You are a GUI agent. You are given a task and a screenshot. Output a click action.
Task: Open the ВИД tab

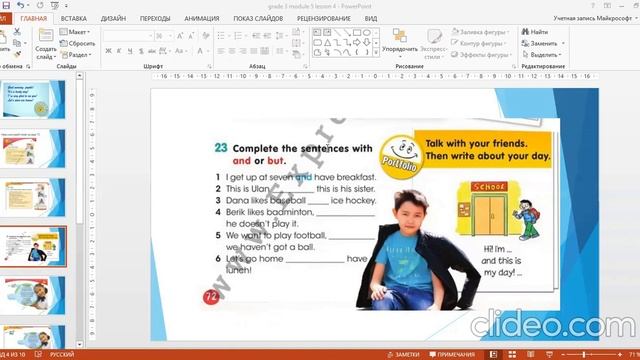coord(371,18)
